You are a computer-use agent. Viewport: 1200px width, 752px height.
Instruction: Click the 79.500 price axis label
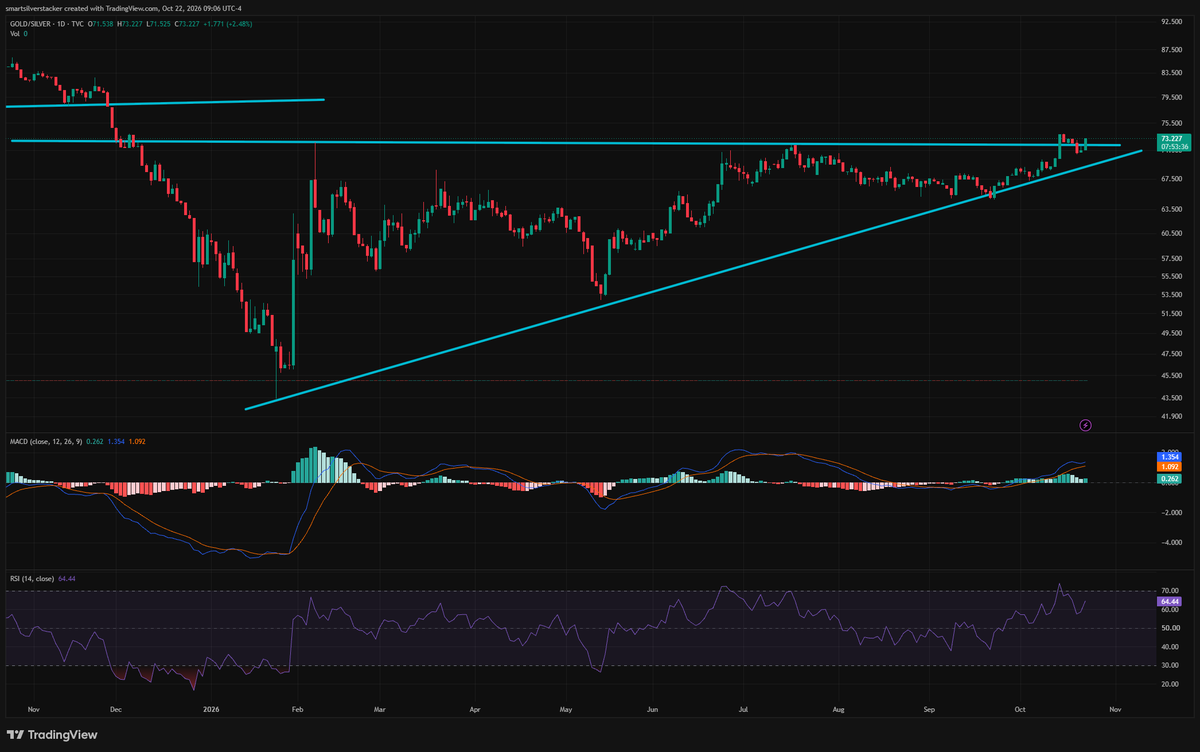pyautogui.click(x=1171, y=97)
